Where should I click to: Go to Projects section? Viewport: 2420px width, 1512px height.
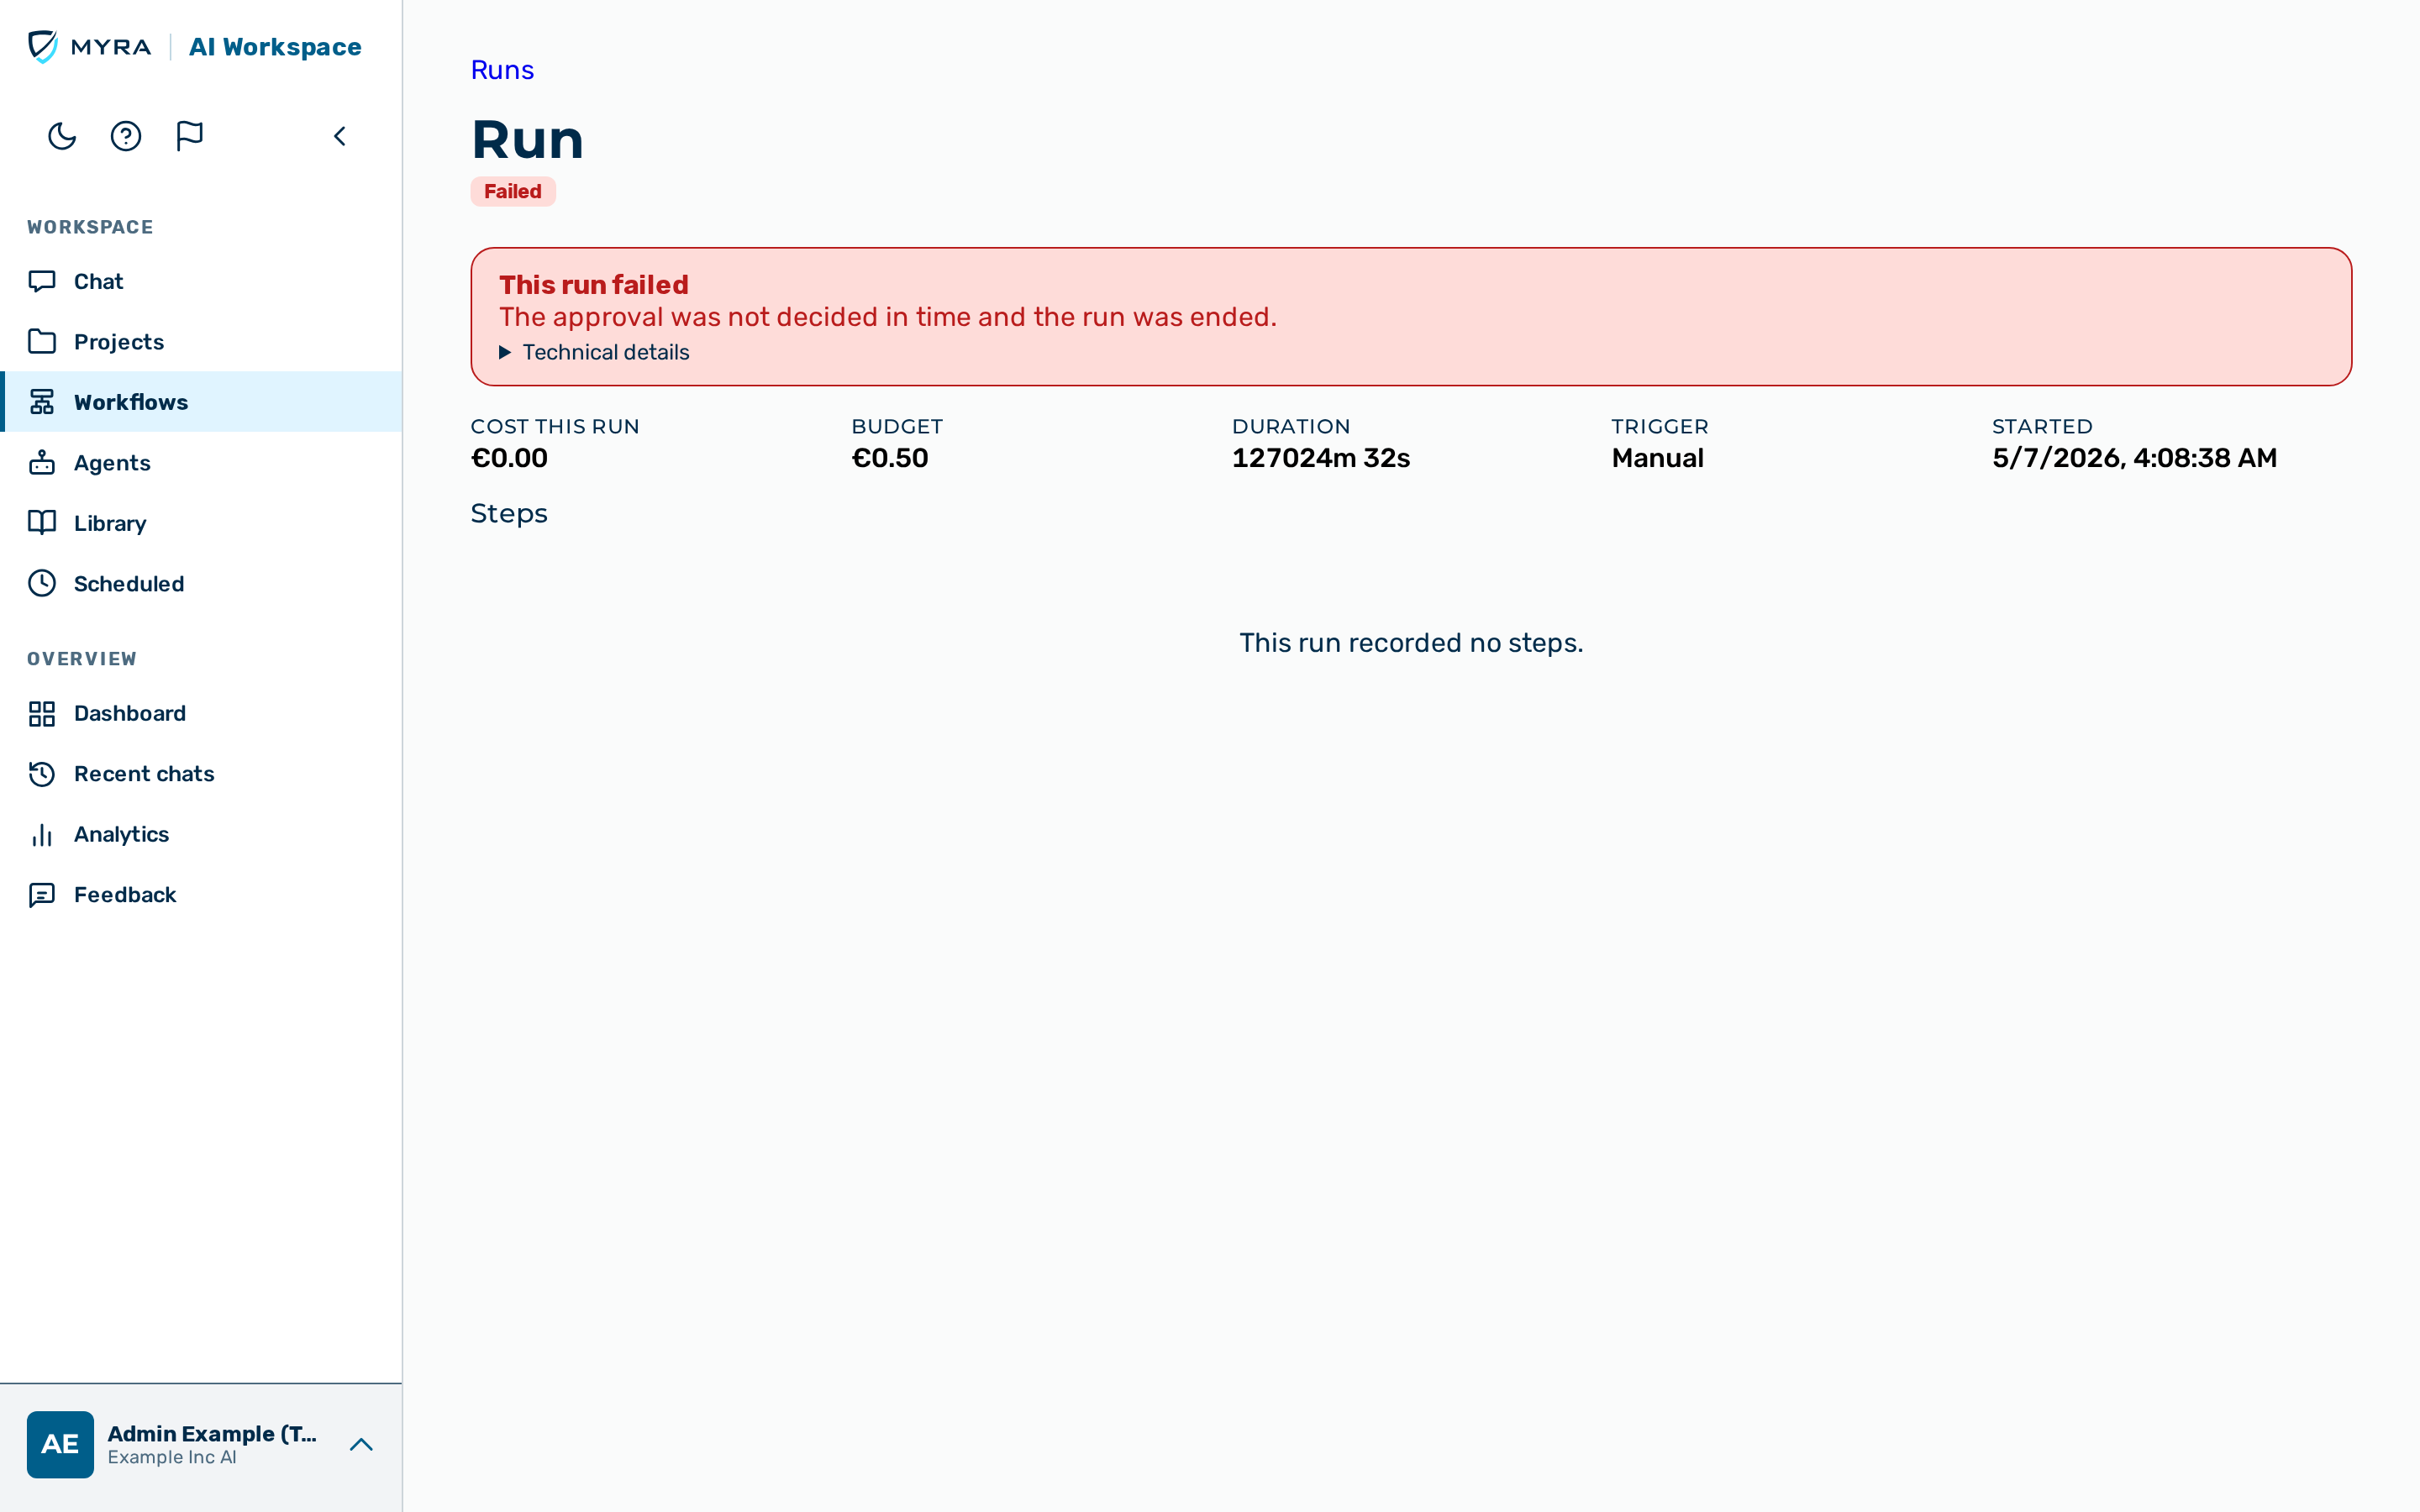[202, 341]
